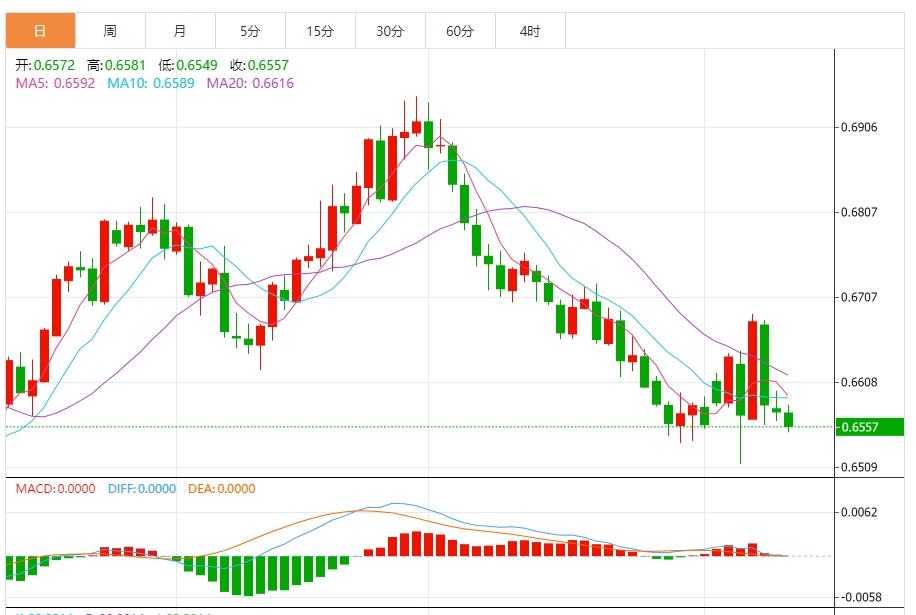
Task: Click the 0.6509 price axis label
Action: (x=859, y=467)
